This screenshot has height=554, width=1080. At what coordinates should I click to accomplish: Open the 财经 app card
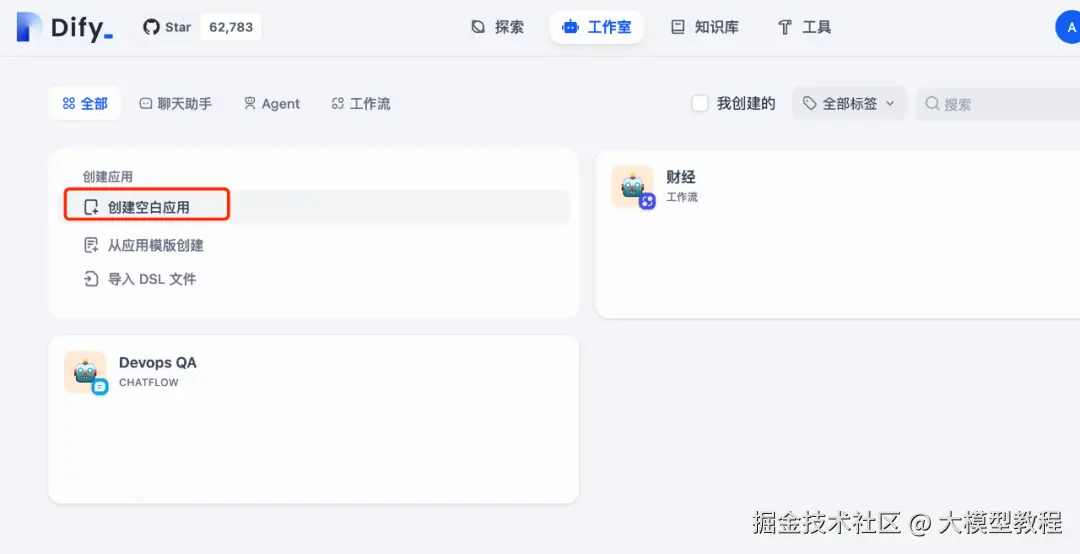[838, 234]
